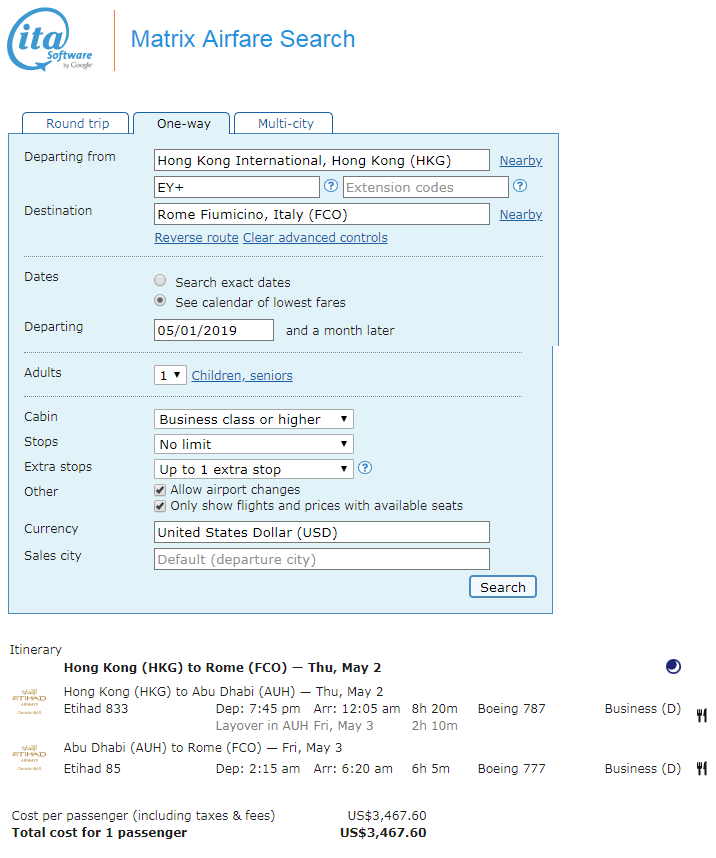
Task: Click Arr: 12:05 am arrival time
Action: click(357, 709)
